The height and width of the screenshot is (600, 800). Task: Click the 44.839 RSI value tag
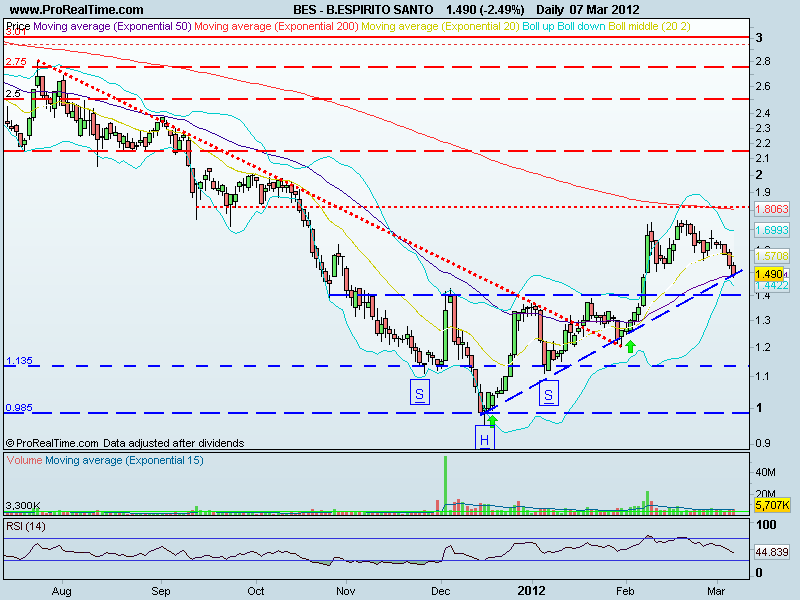click(772, 552)
